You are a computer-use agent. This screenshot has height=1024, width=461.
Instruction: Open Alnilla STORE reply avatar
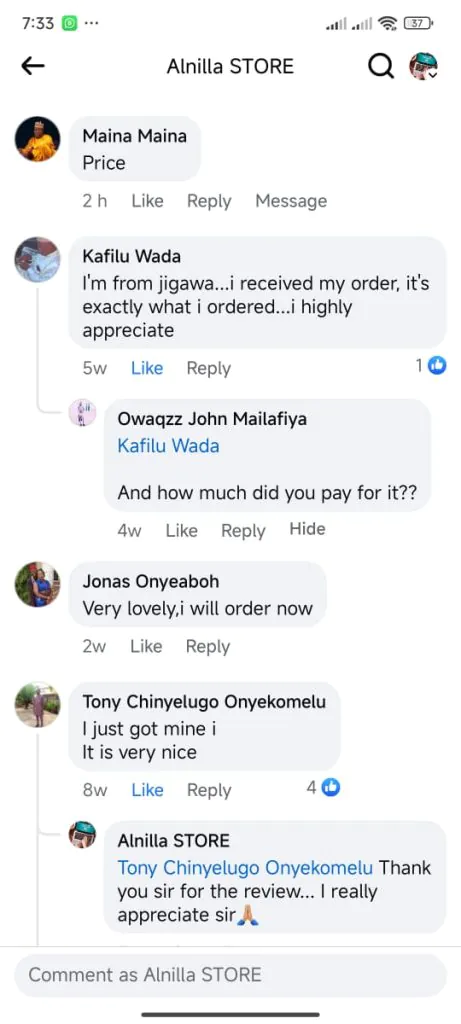[x=82, y=835]
